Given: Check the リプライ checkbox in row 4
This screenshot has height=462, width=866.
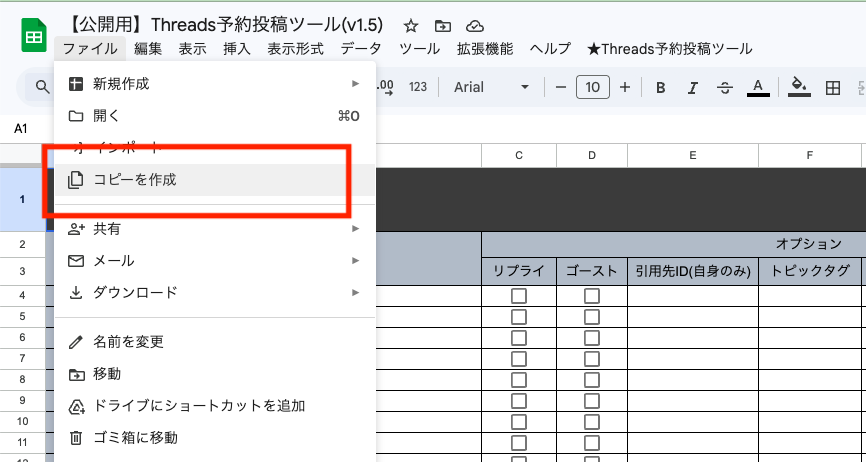Looking at the screenshot, I should click(x=519, y=296).
